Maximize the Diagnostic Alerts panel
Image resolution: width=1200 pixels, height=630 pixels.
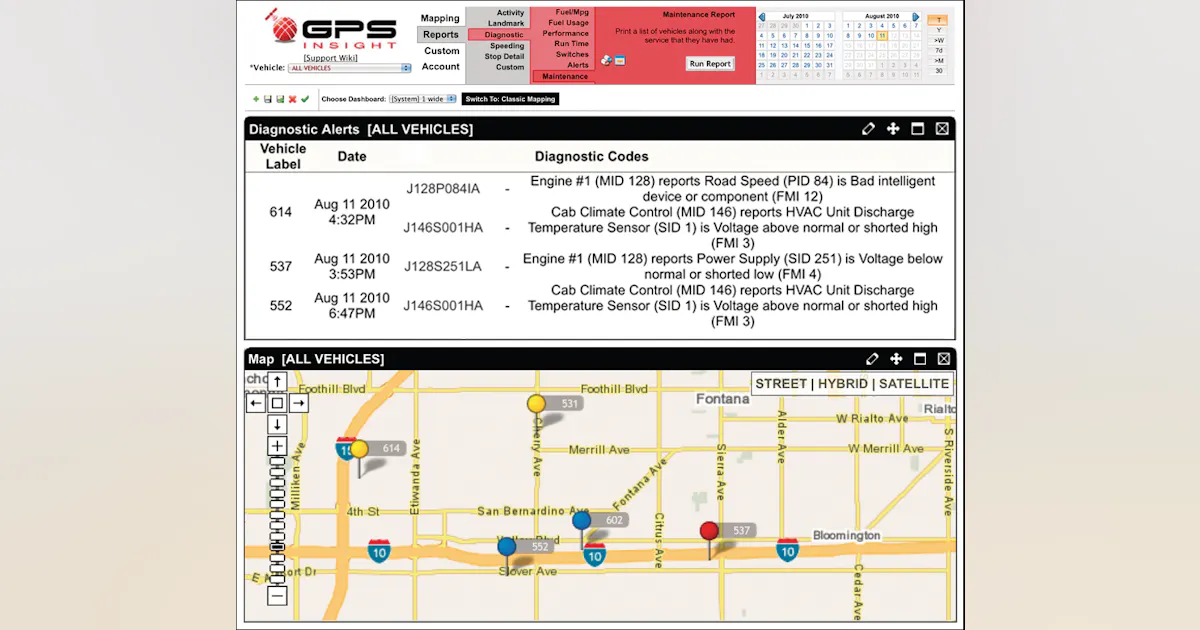[918, 129]
